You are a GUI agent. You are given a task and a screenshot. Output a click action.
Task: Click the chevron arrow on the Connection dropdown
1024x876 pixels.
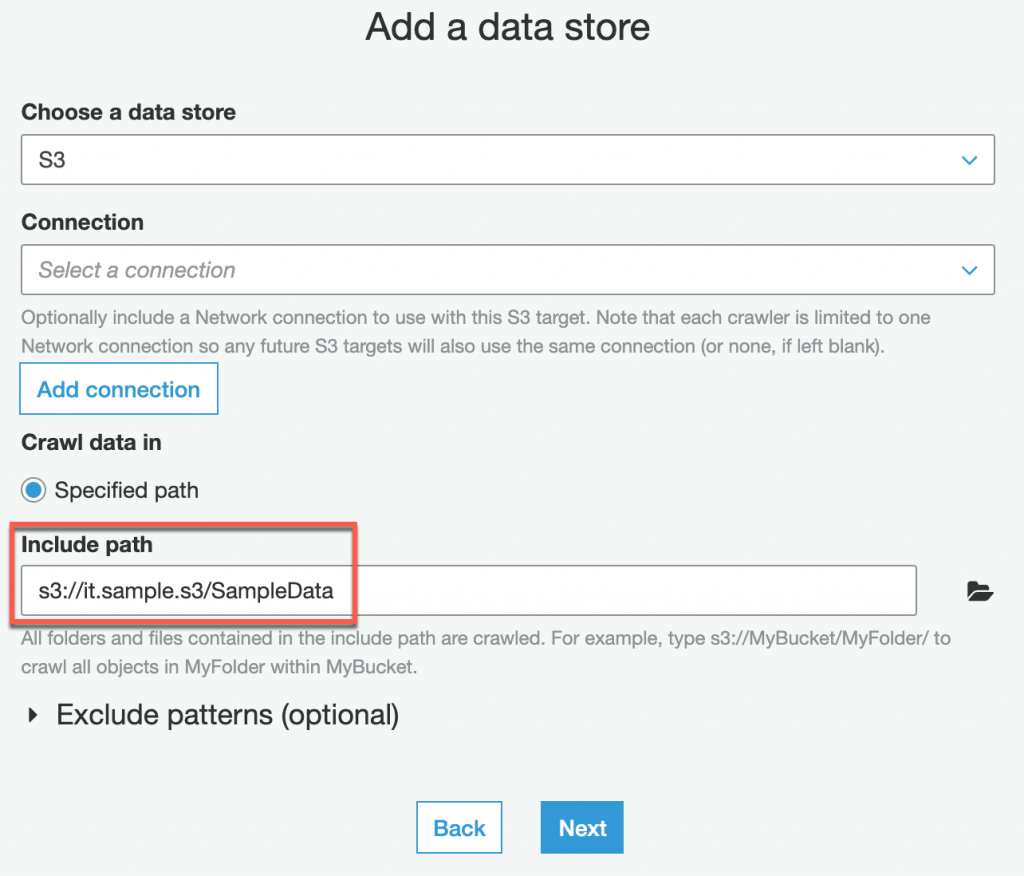pyautogui.click(x=968, y=270)
